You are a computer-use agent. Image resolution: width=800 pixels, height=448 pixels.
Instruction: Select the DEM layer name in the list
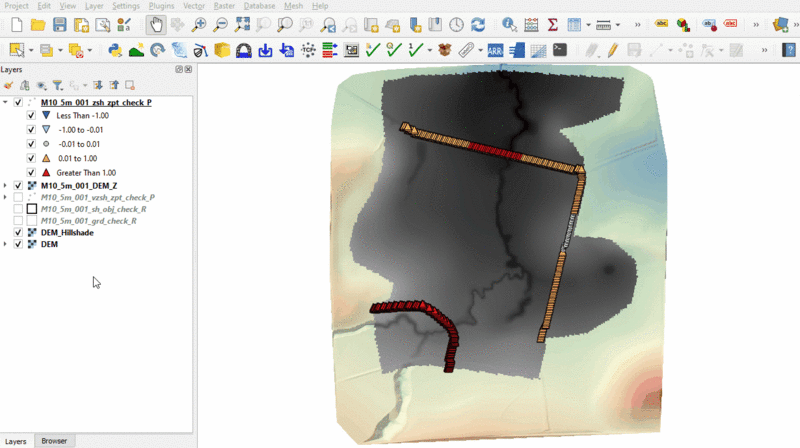[x=49, y=244]
